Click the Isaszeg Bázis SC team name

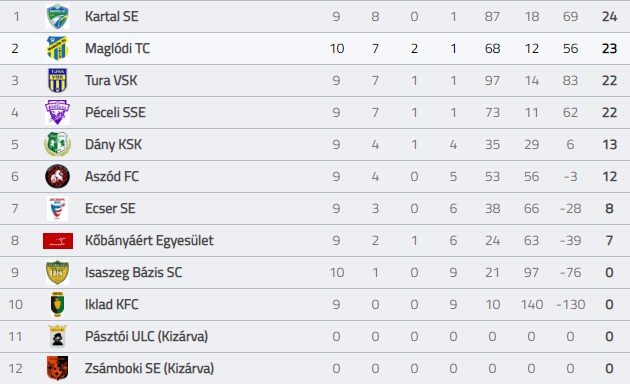(133, 272)
